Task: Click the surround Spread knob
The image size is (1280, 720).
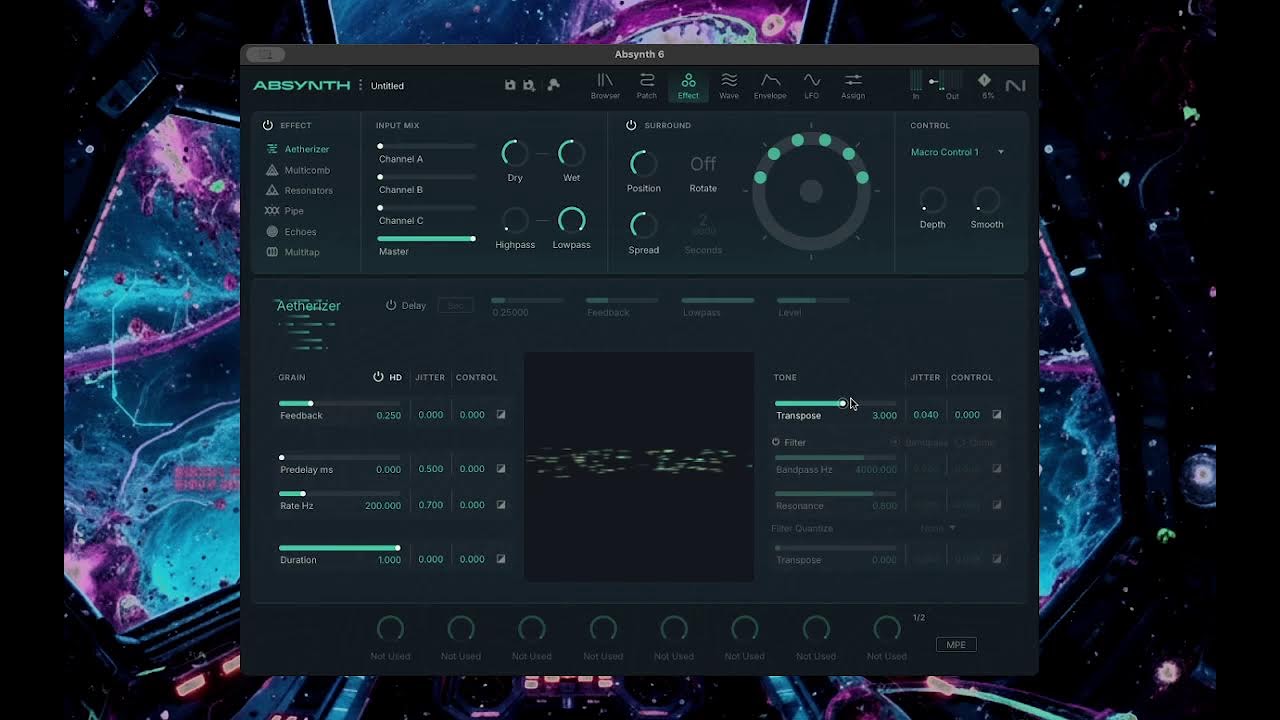Action: pos(643,225)
